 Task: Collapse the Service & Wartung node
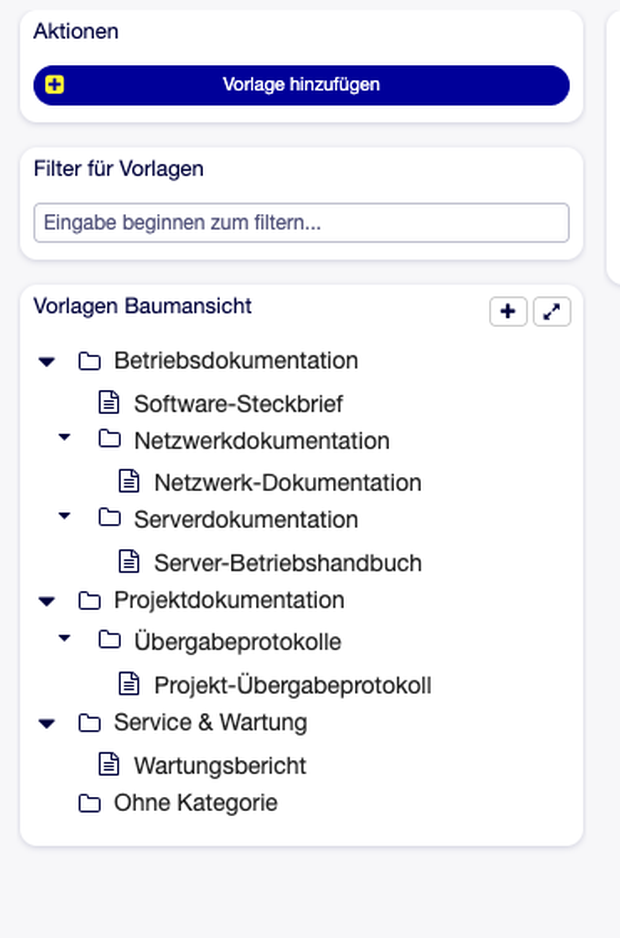(47, 723)
